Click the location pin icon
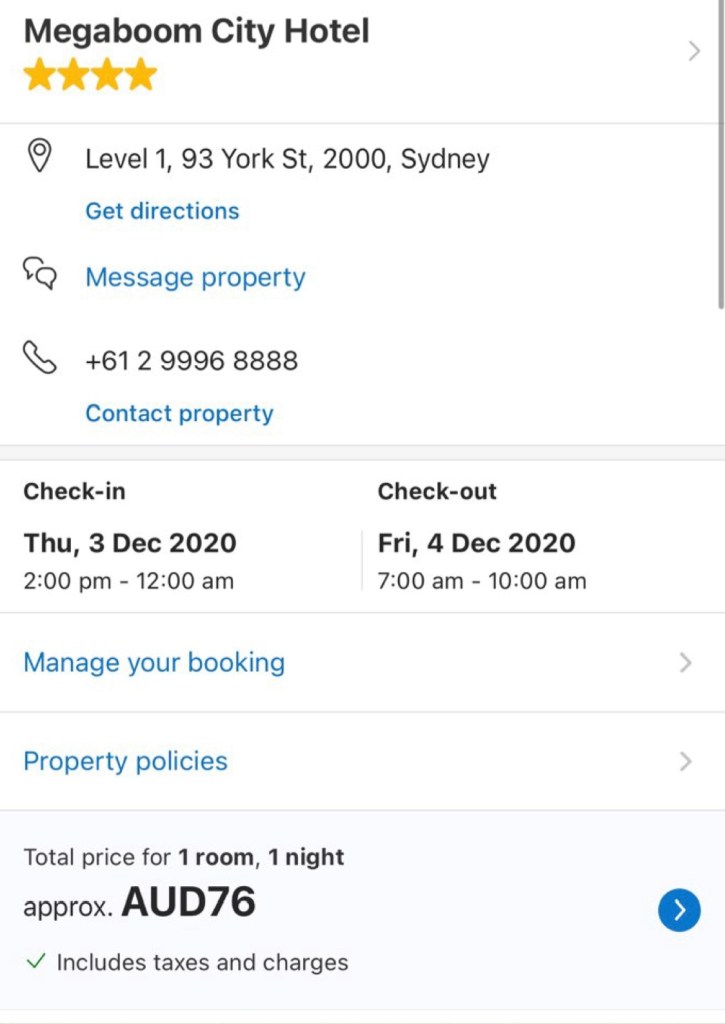Image resolution: width=725 pixels, height=1024 pixels. 39,157
